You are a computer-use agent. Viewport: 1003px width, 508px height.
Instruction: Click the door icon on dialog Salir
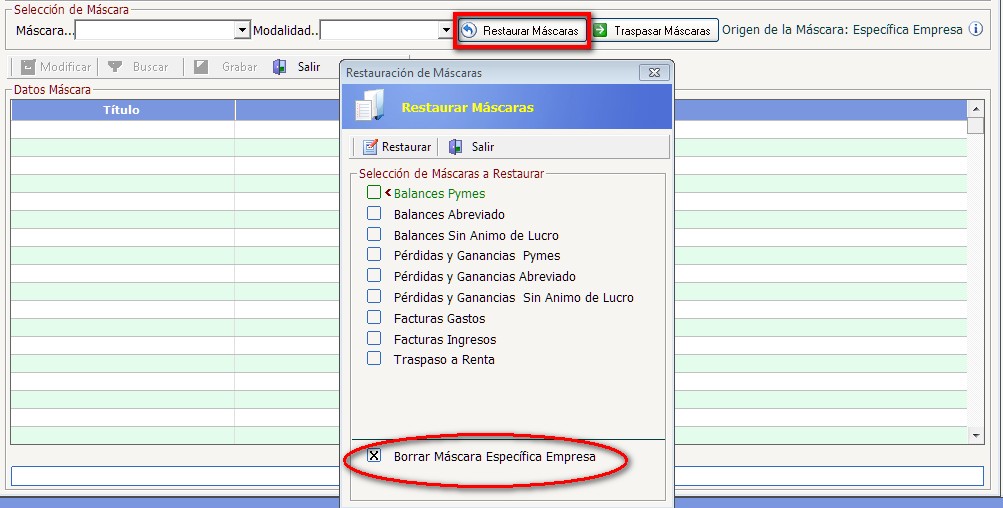coord(455,147)
